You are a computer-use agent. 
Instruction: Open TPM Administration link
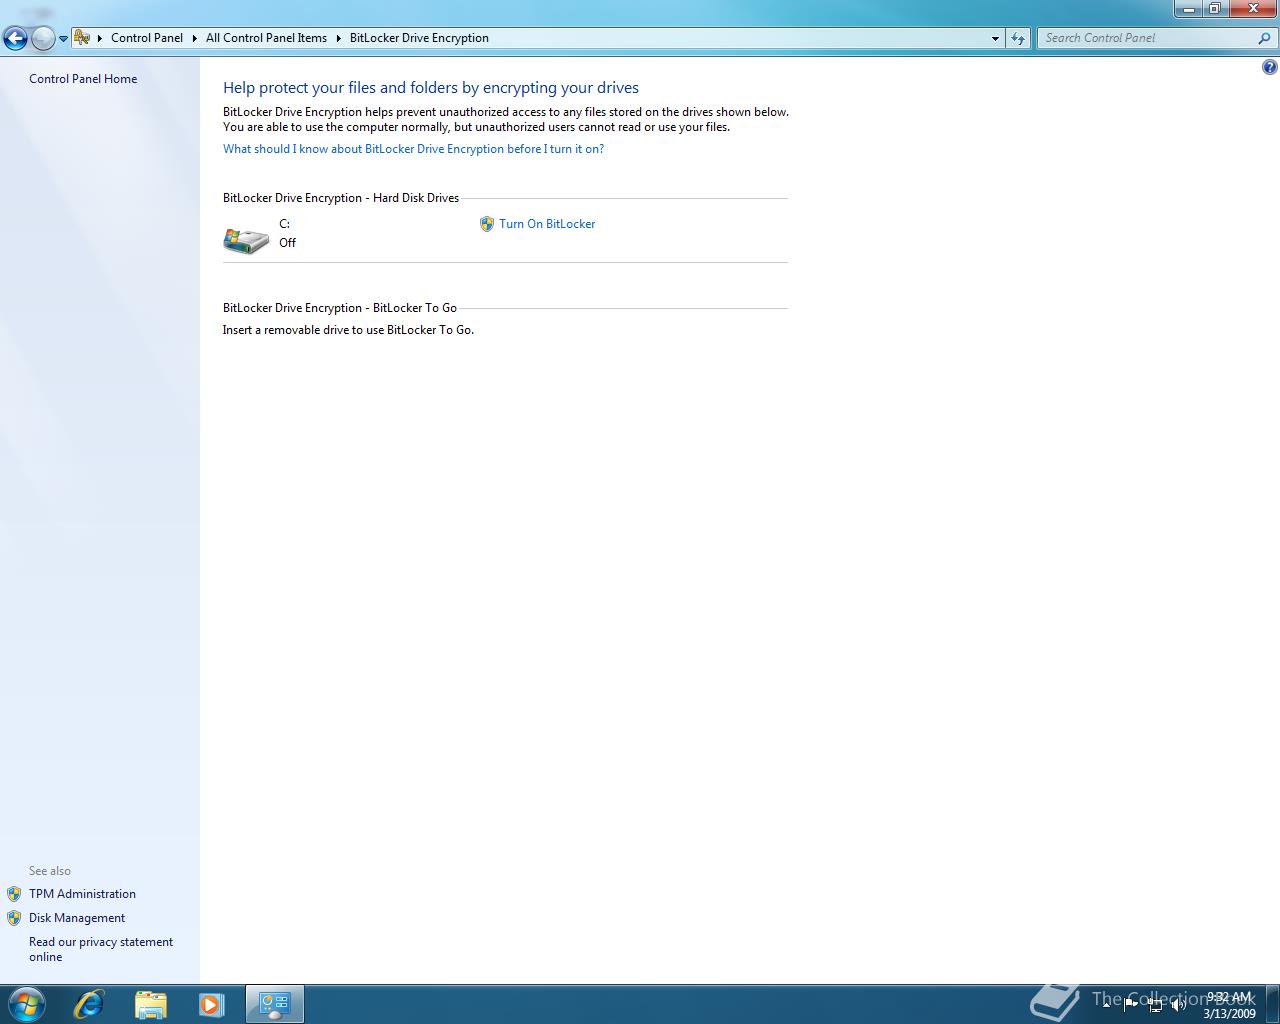pyautogui.click(x=82, y=894)
